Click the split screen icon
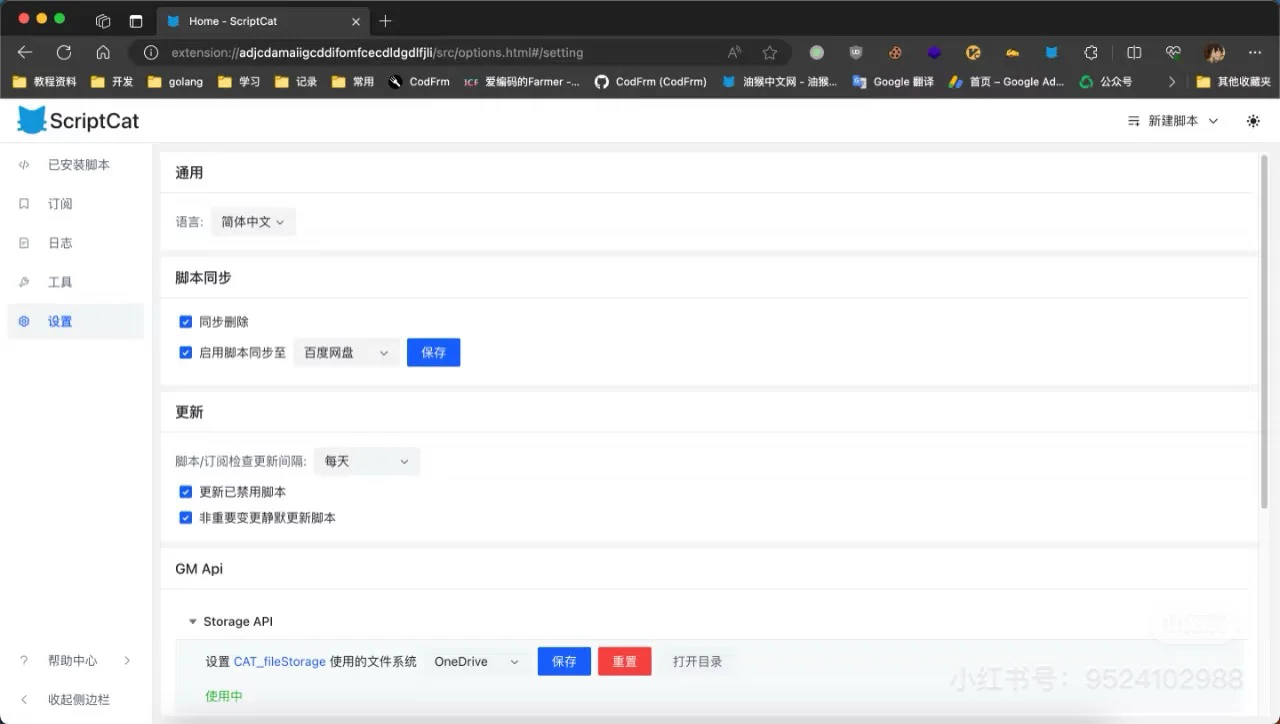Image resolution: width=1280 pixels, height=724 pixels. 1134,52
